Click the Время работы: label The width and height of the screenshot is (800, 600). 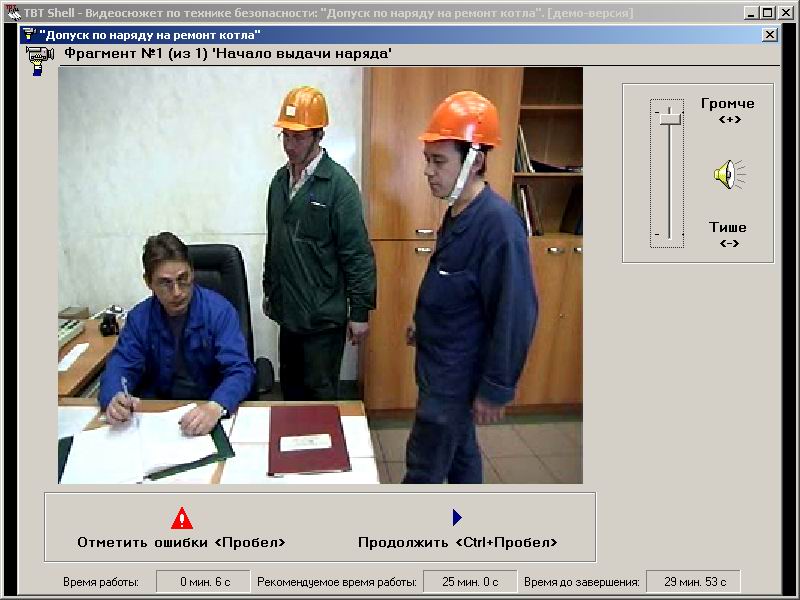pyautogui.click(x=101, y=582)
